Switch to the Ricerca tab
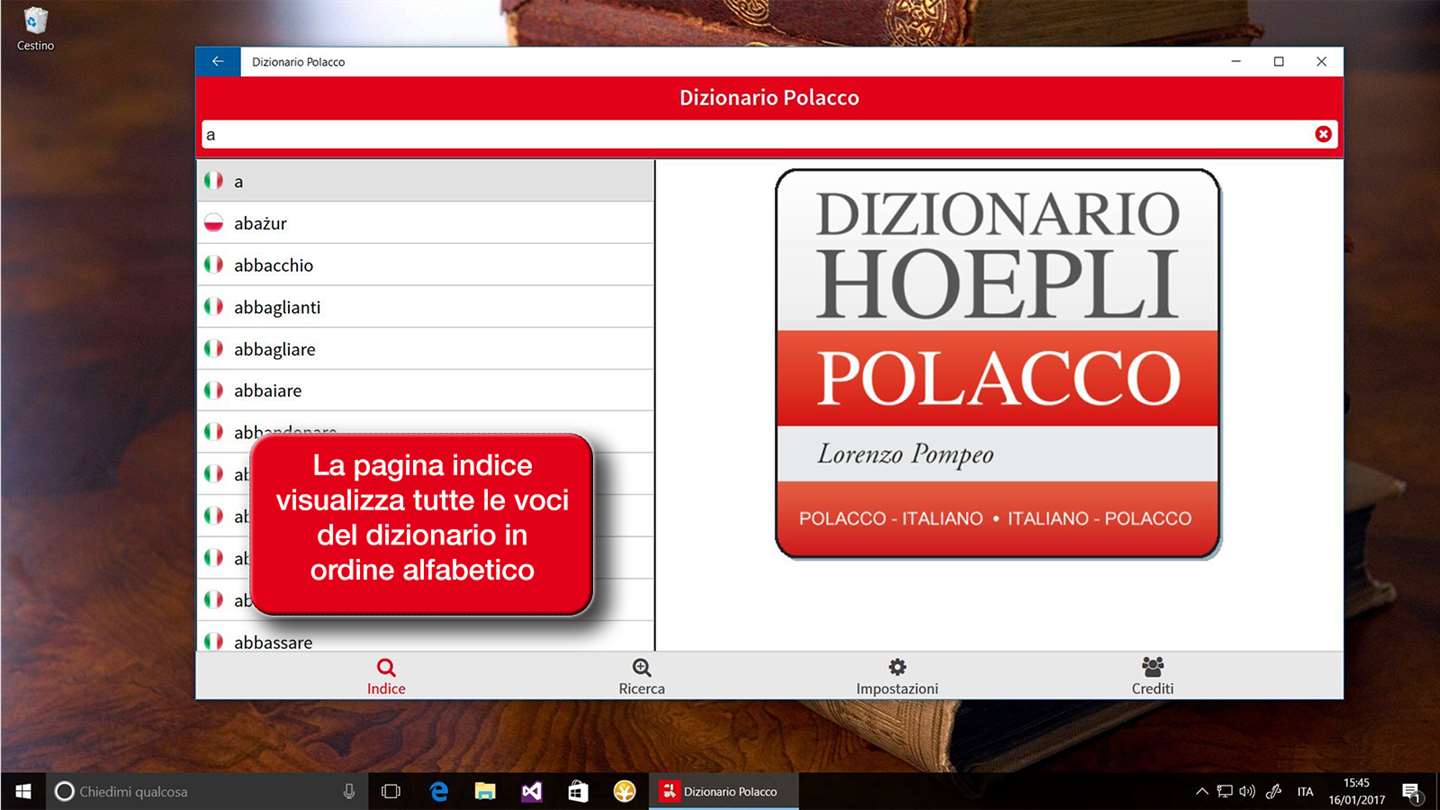 [642, 677]
